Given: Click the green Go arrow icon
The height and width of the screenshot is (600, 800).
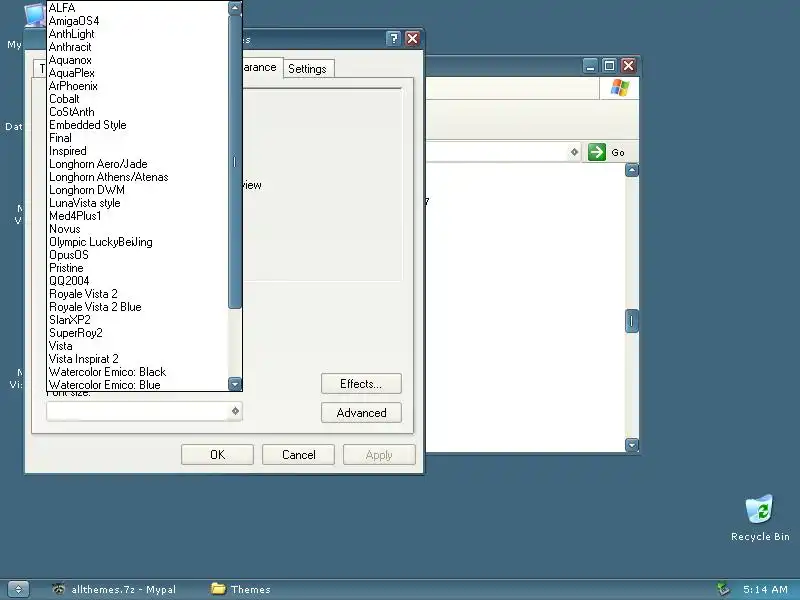Looking at the screenshot, I should tap(597, 152).
